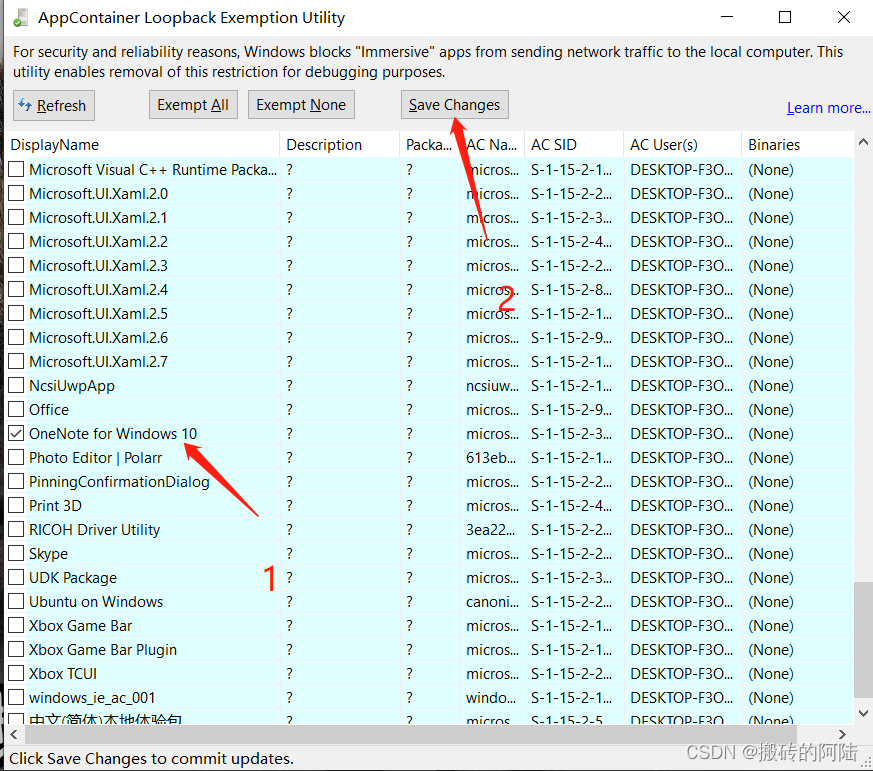Click the horizontal scrollbar thumb
The width and height of the screenshot is (873, 771).
[x=410, y=734]
